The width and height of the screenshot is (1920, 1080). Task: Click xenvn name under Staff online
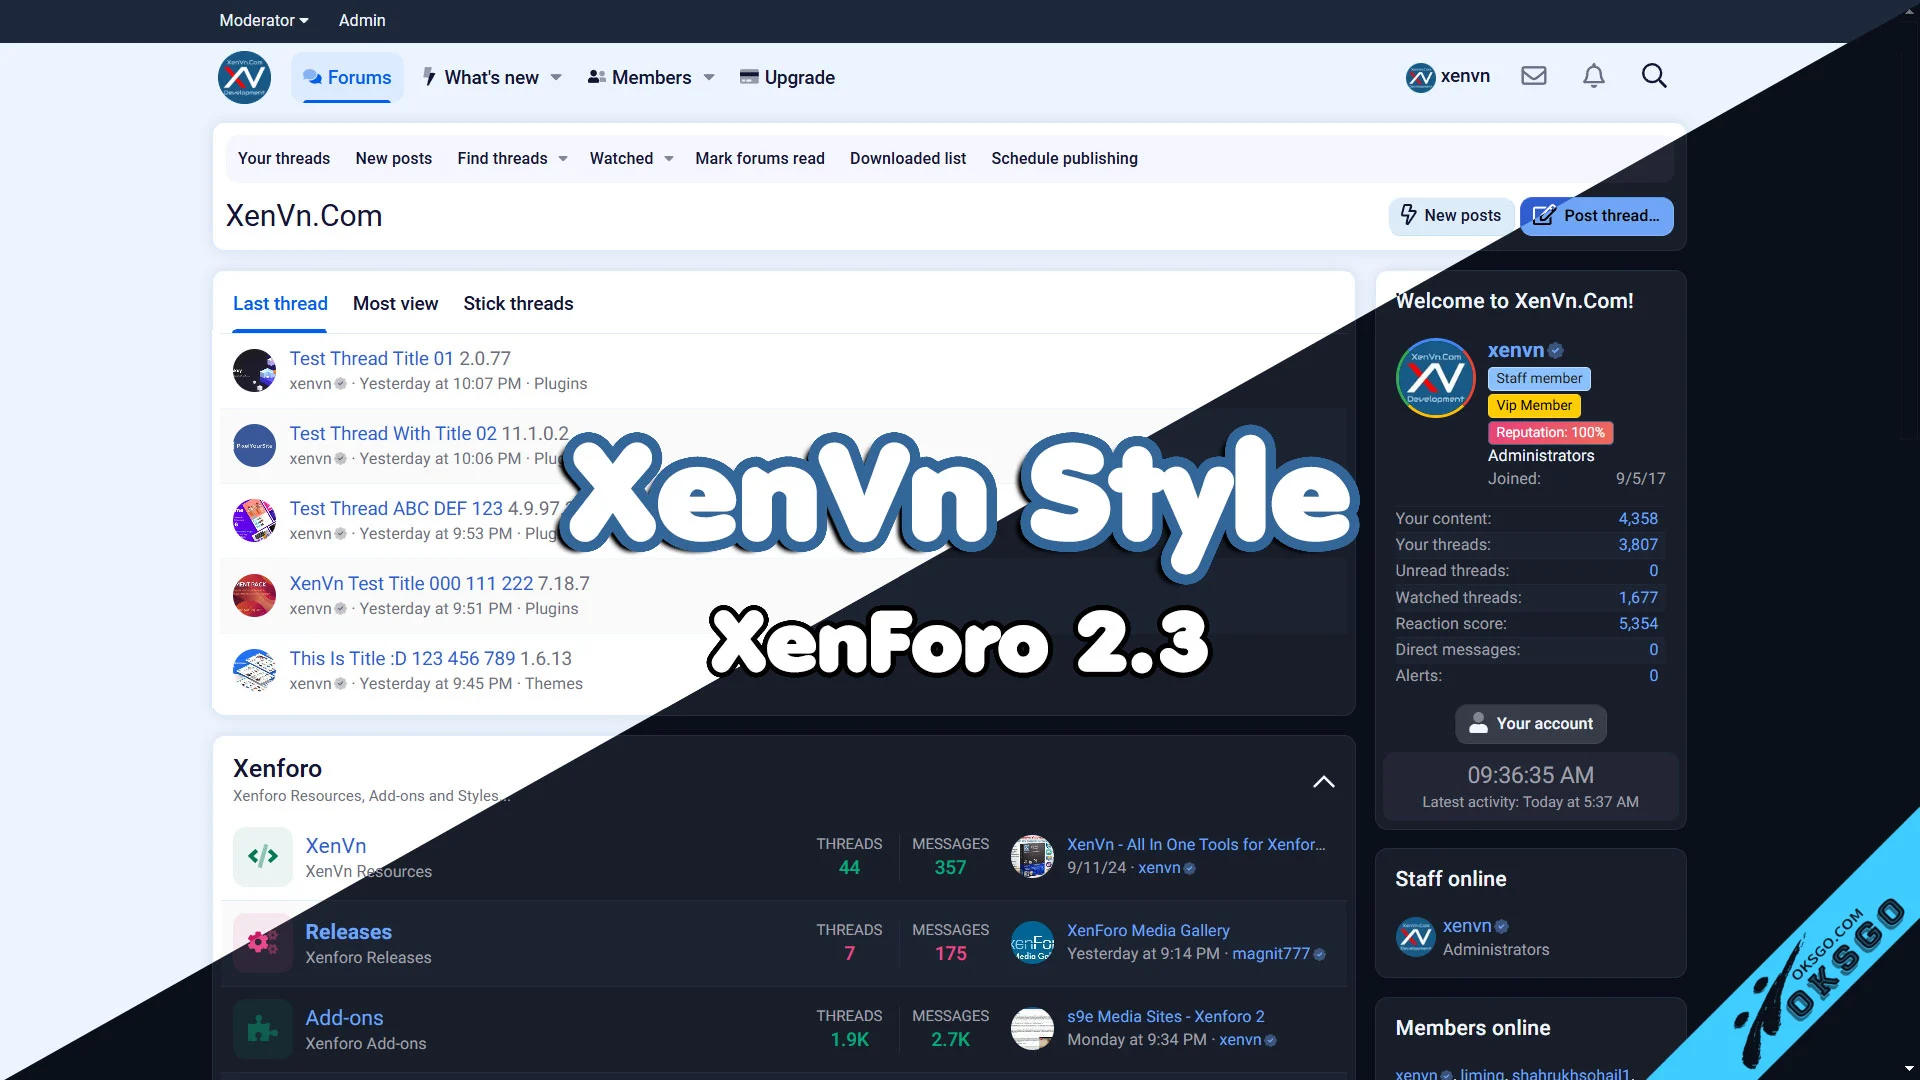(x=1467, y=926)
